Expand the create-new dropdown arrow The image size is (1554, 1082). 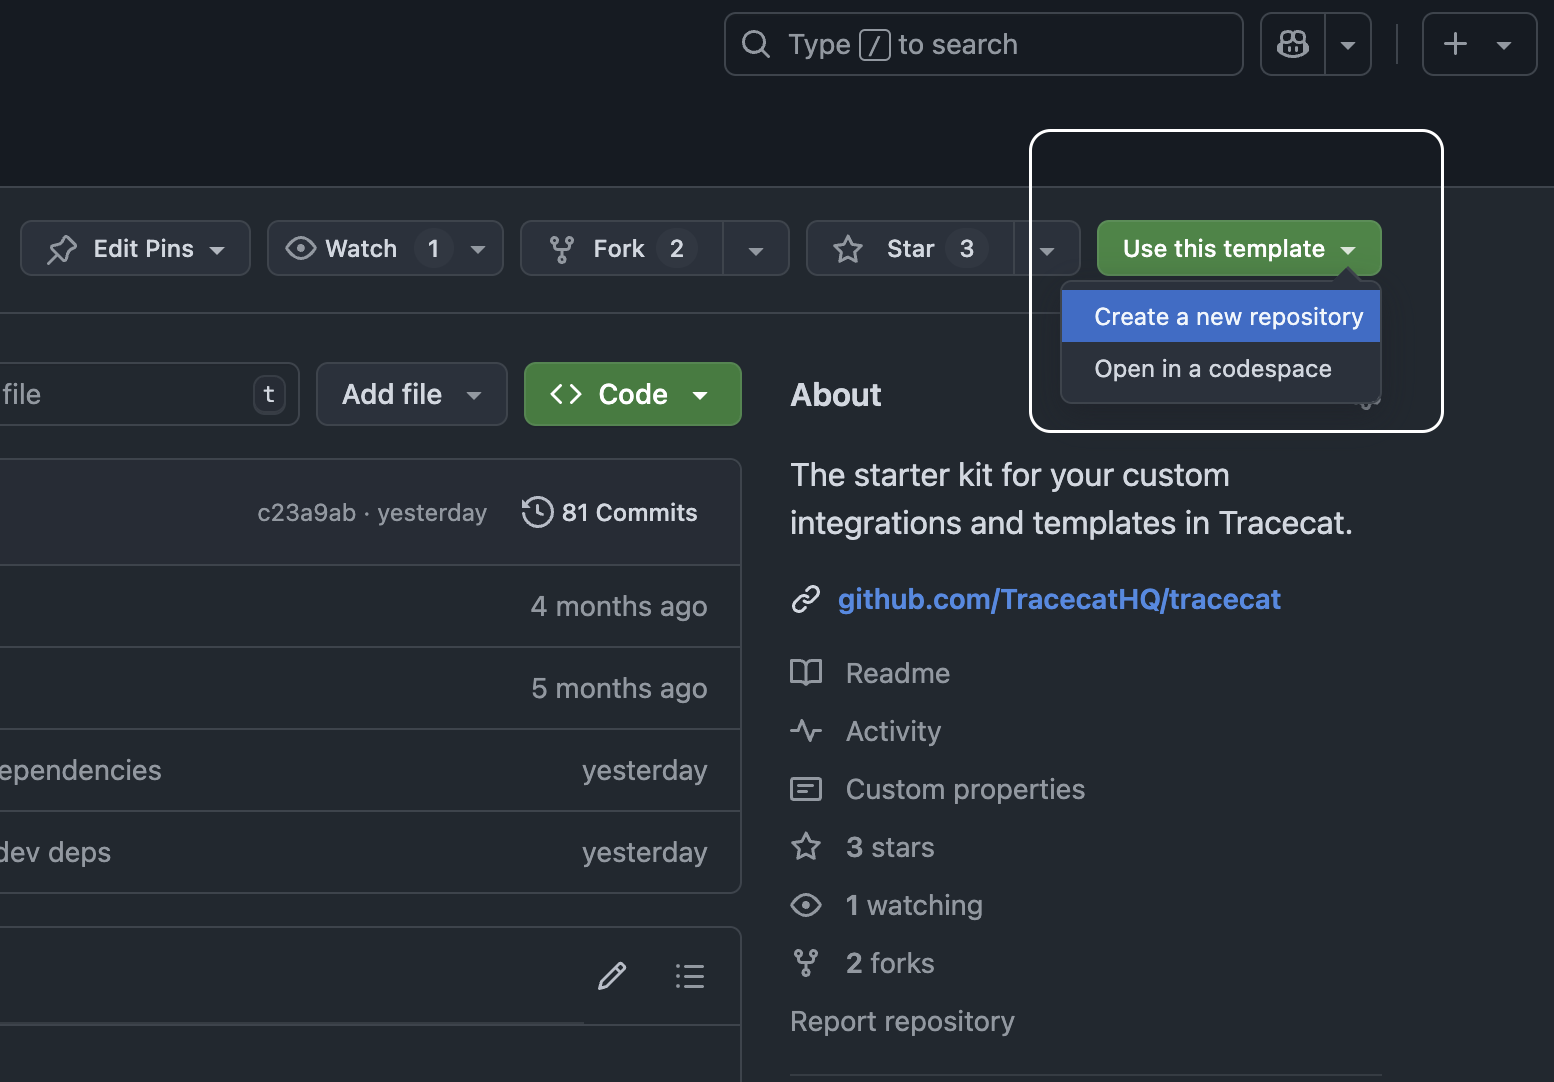click(1503, 45)
